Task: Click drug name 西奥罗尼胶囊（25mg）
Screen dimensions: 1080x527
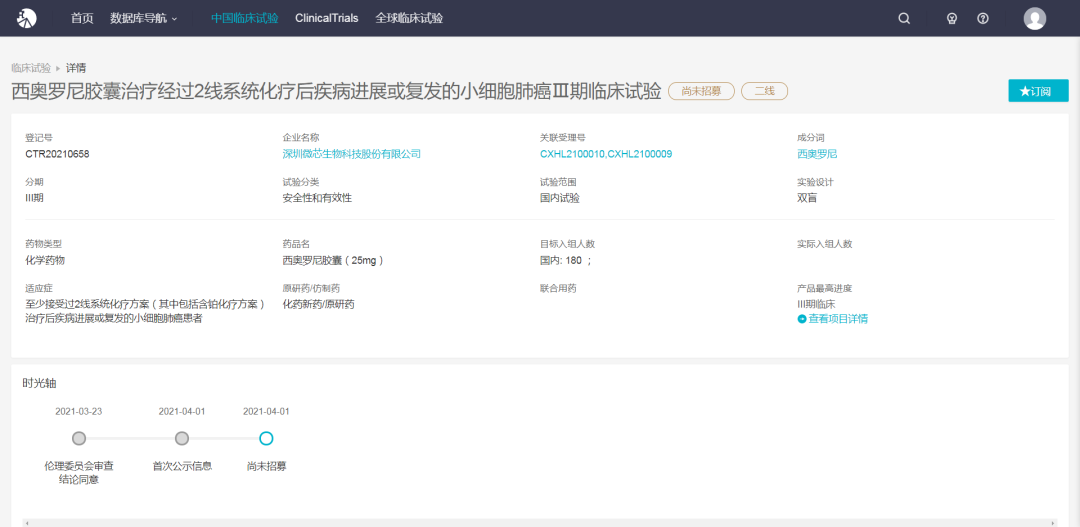Action: (333, 260)
